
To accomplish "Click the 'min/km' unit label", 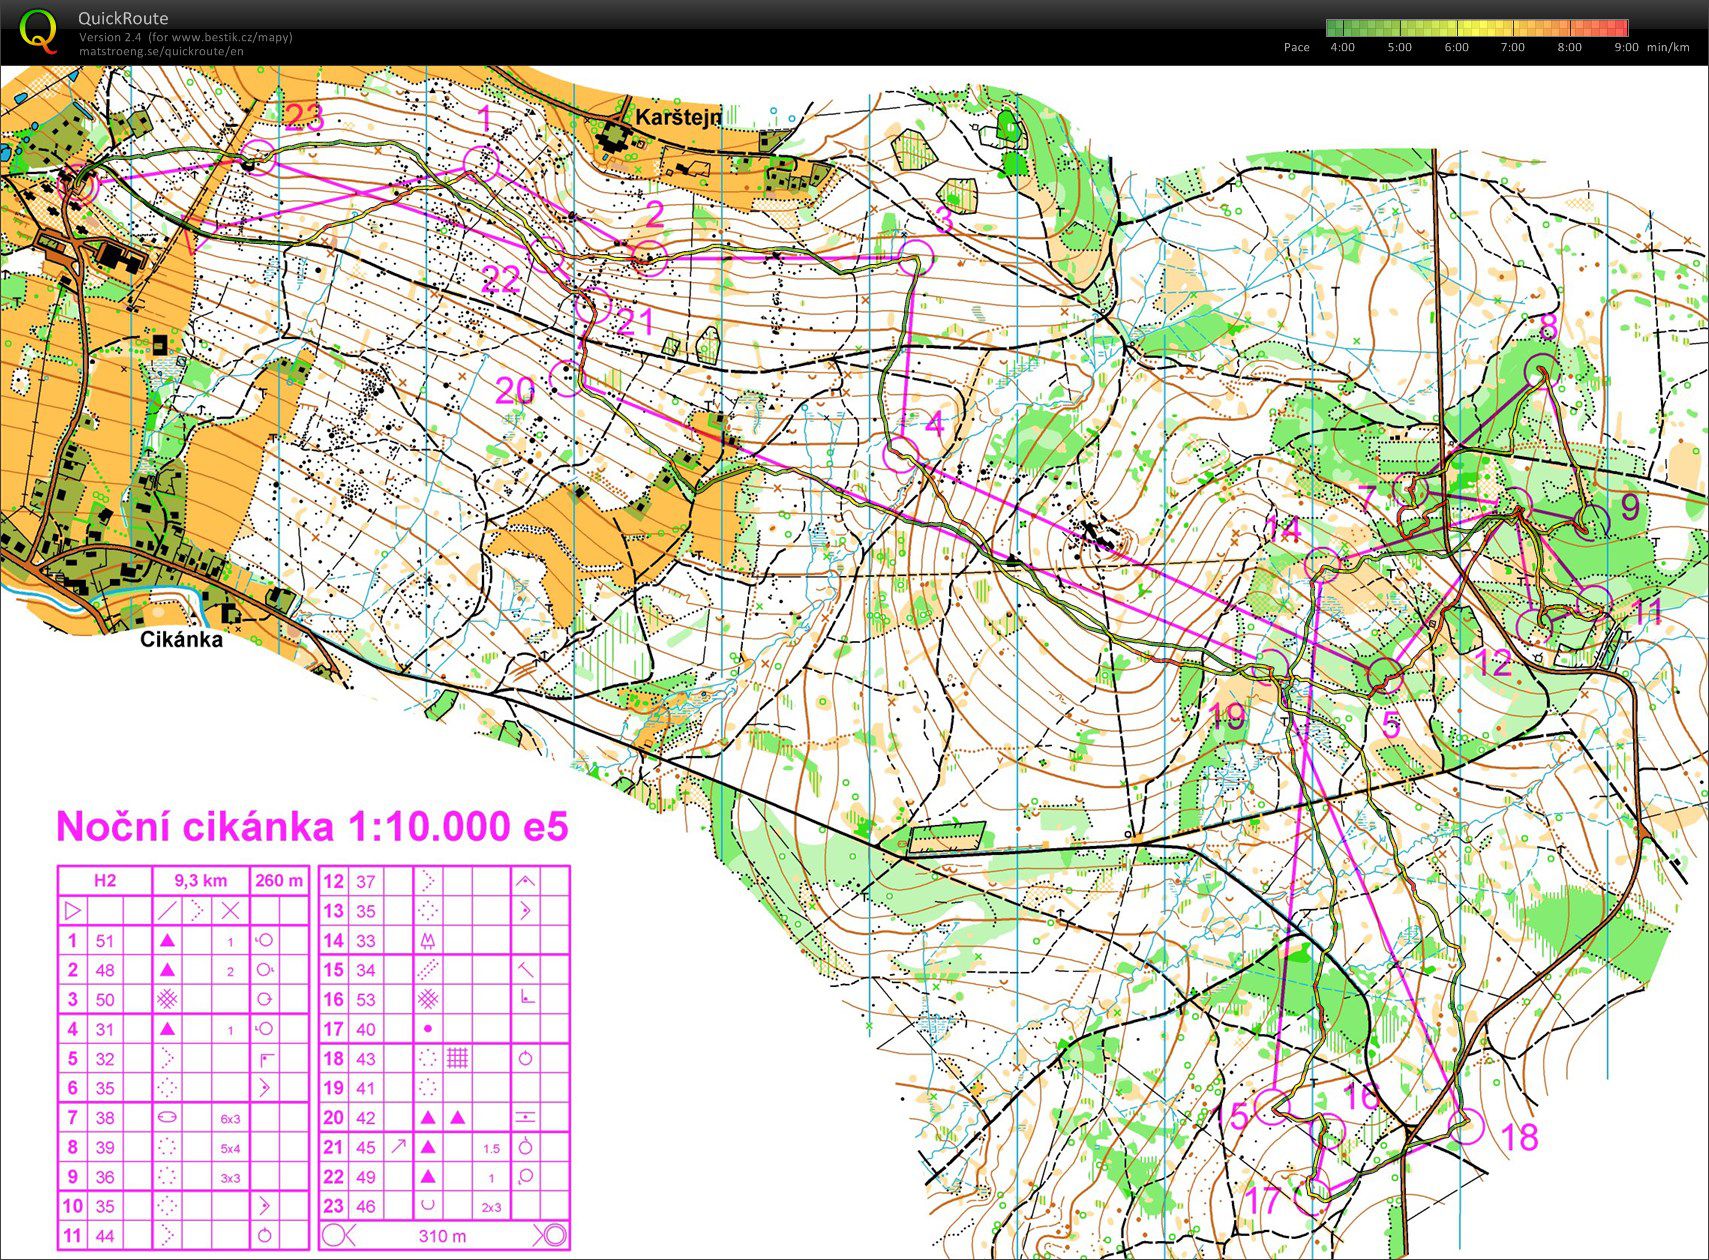I will tap(1668, 47).
